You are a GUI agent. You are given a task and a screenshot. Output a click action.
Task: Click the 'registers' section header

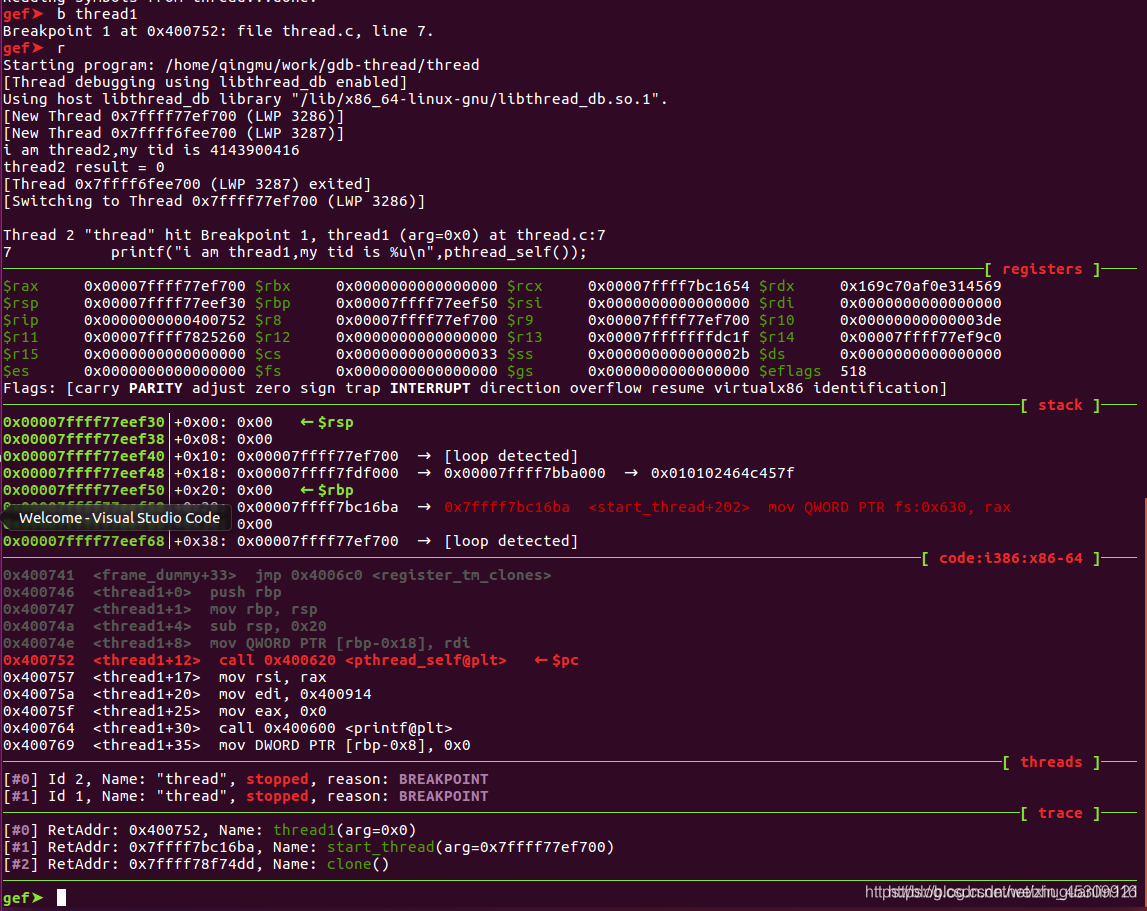coord(1042,269)
